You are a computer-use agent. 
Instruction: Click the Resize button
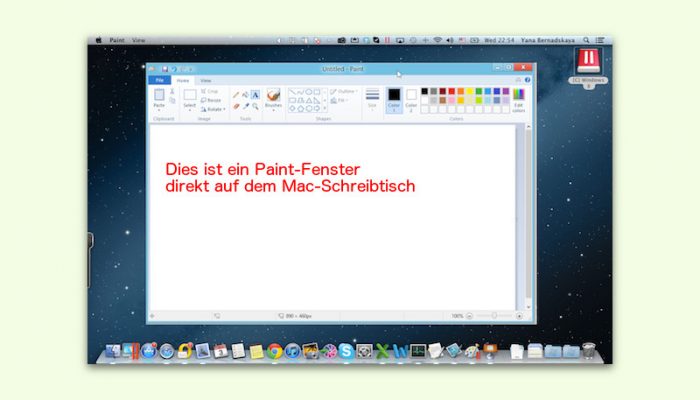click(x=211, y=100)
